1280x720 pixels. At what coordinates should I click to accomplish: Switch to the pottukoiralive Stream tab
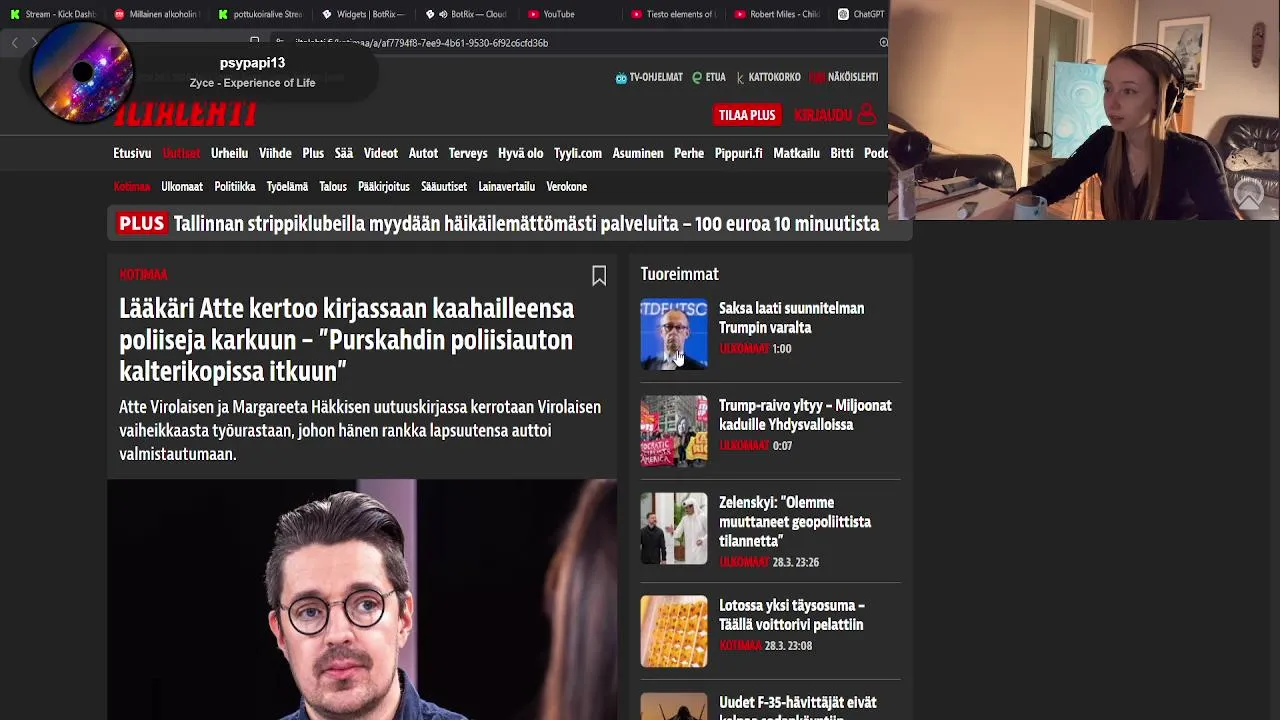click(x=260, y=14)
